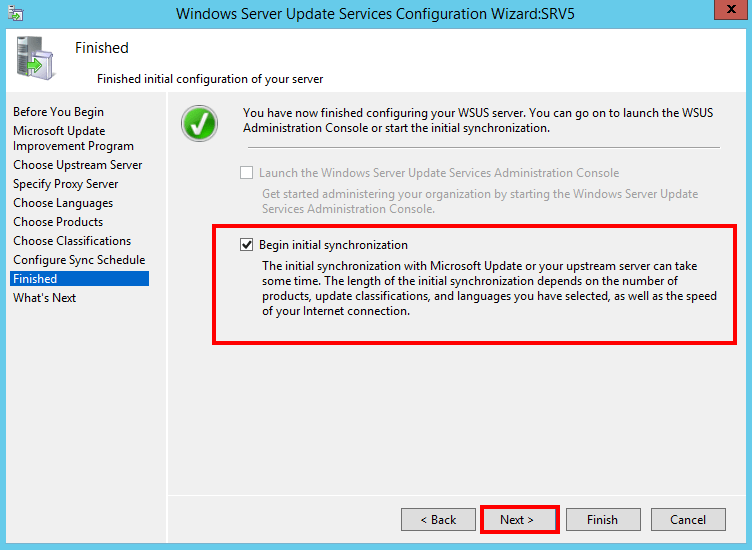Screen dimensions: 752x550
Task: Click the server icon beside Finished heading
Action: [x=35, y=58]
